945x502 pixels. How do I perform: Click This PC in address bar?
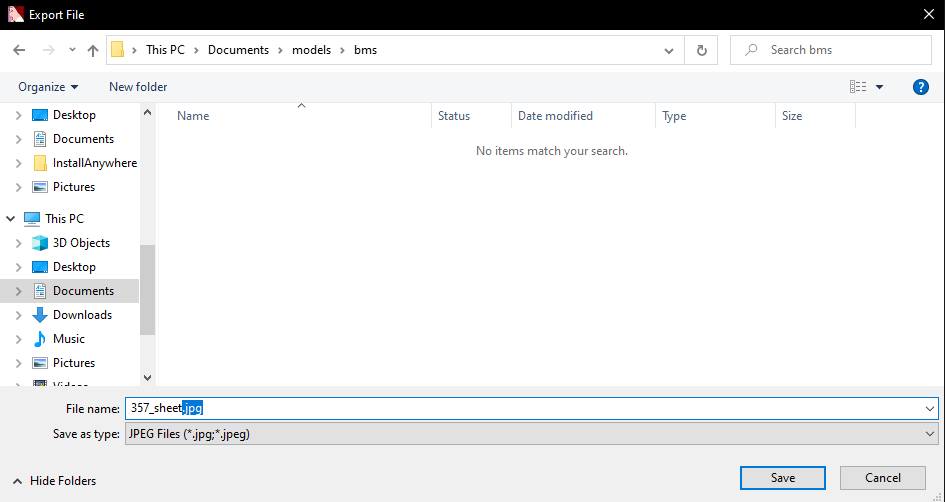click(x=165, y=50)
